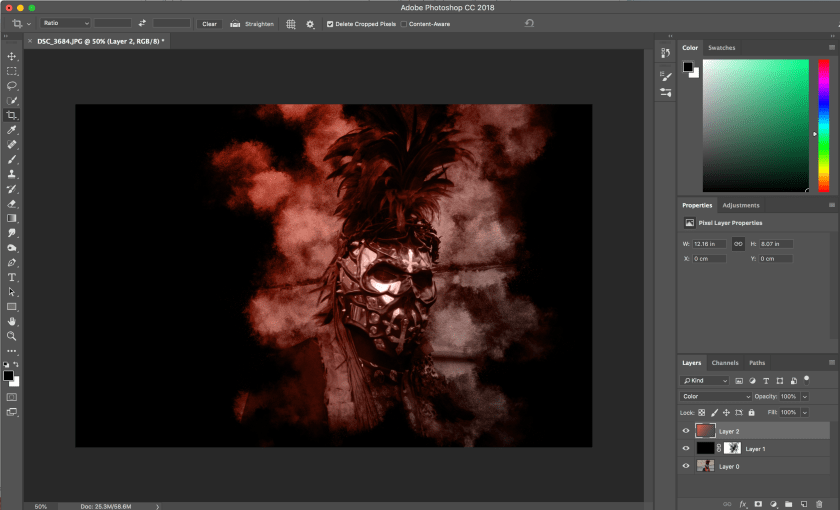The image size is (840, 510).
Task: Choose the Horizontal Type tool
Action: [x=12, y=277]
